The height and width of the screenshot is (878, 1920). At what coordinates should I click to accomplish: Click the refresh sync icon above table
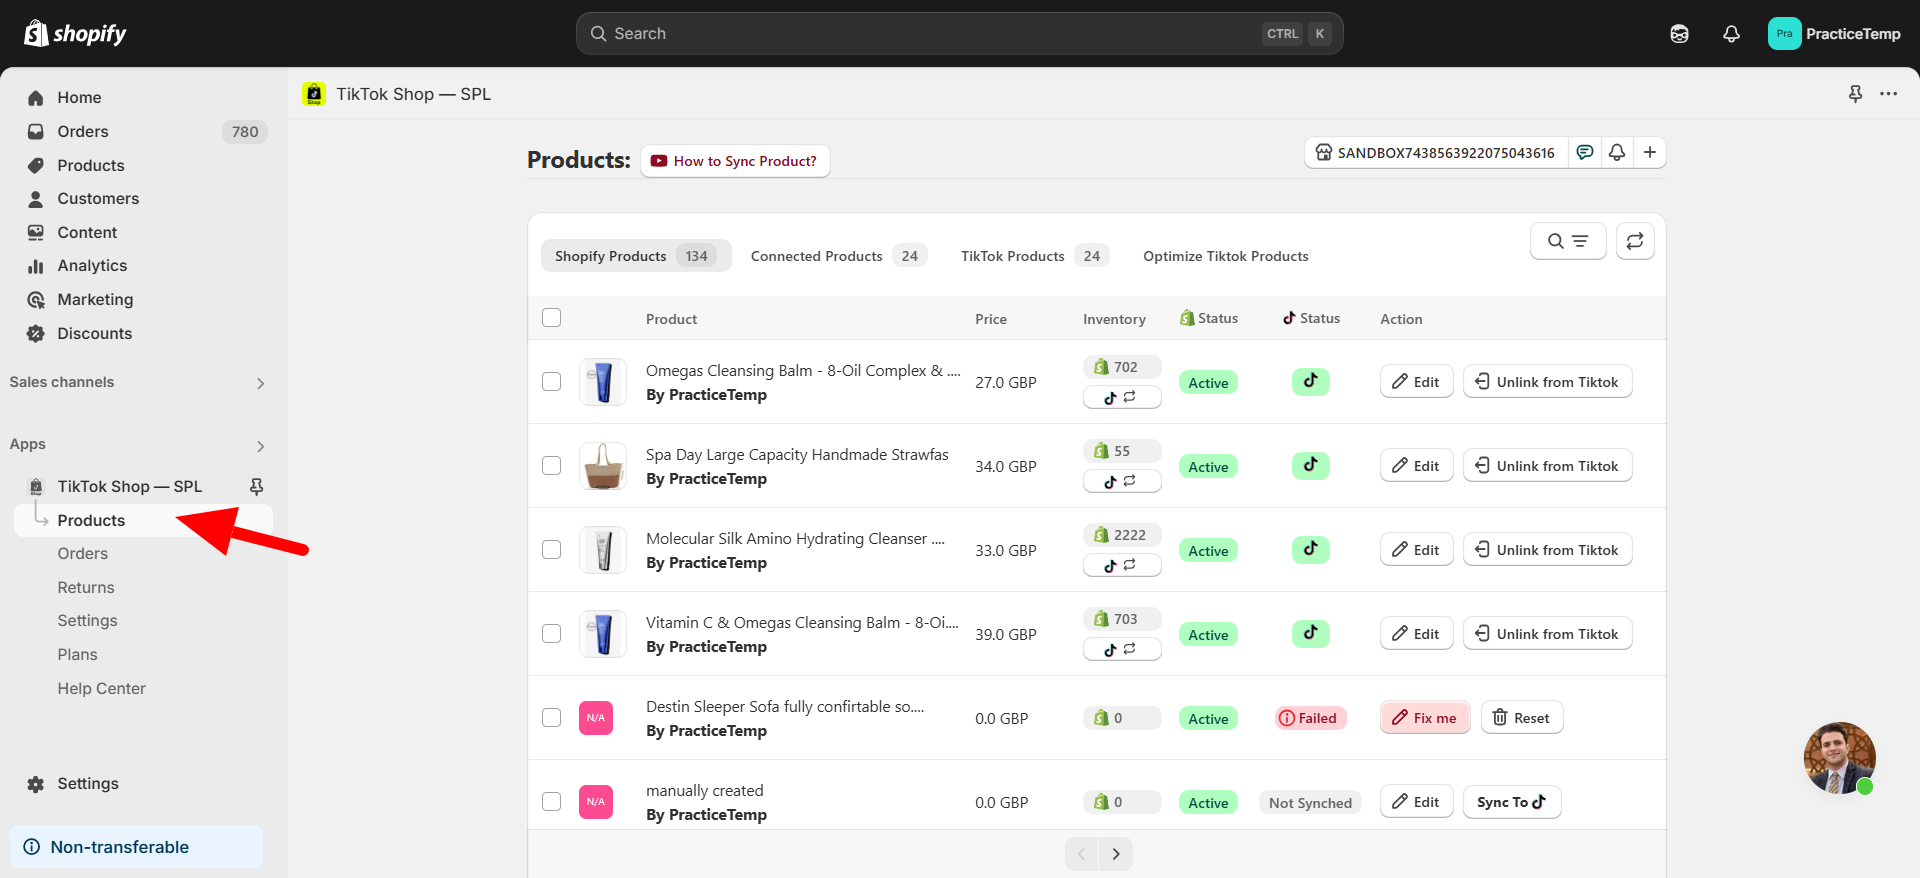pyautogui.click(x=1635, y=241)
